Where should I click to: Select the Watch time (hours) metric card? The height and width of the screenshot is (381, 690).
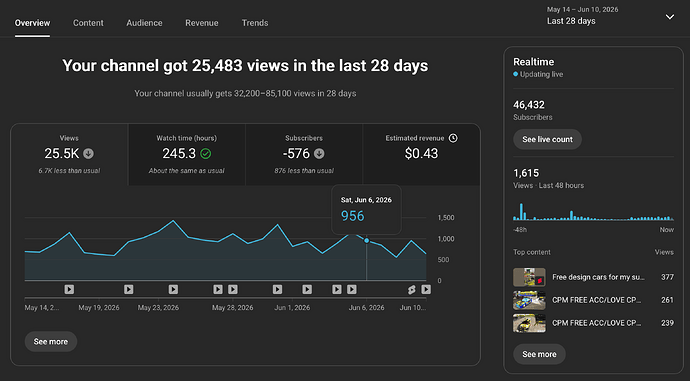187,154
